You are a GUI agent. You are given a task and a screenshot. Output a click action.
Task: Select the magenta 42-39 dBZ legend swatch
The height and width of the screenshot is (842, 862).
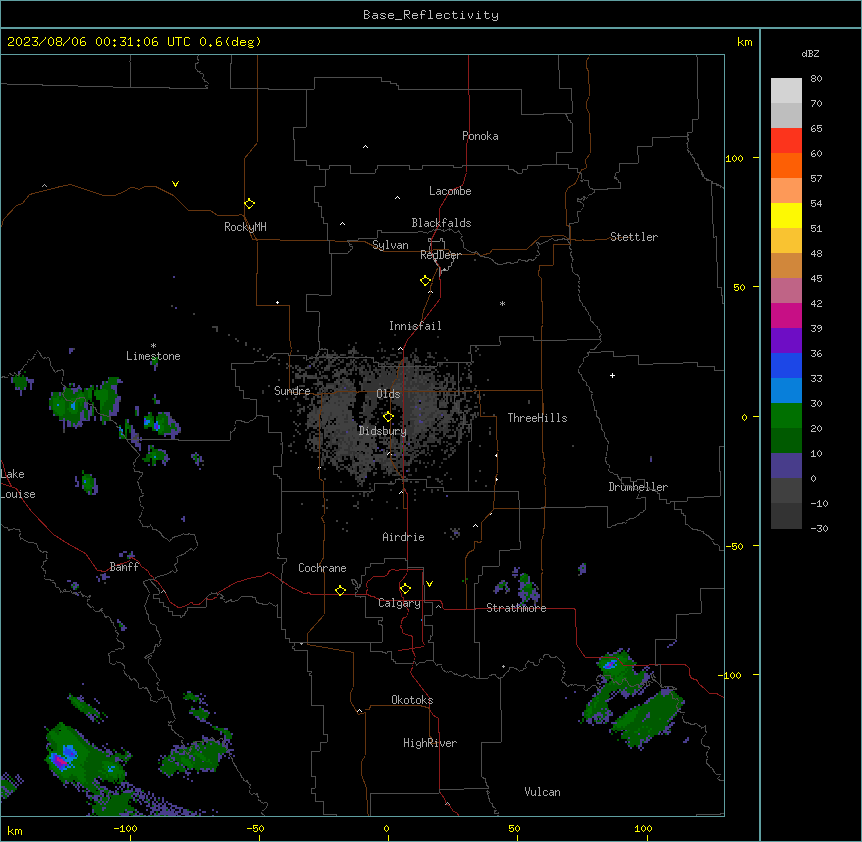point(786,315)
